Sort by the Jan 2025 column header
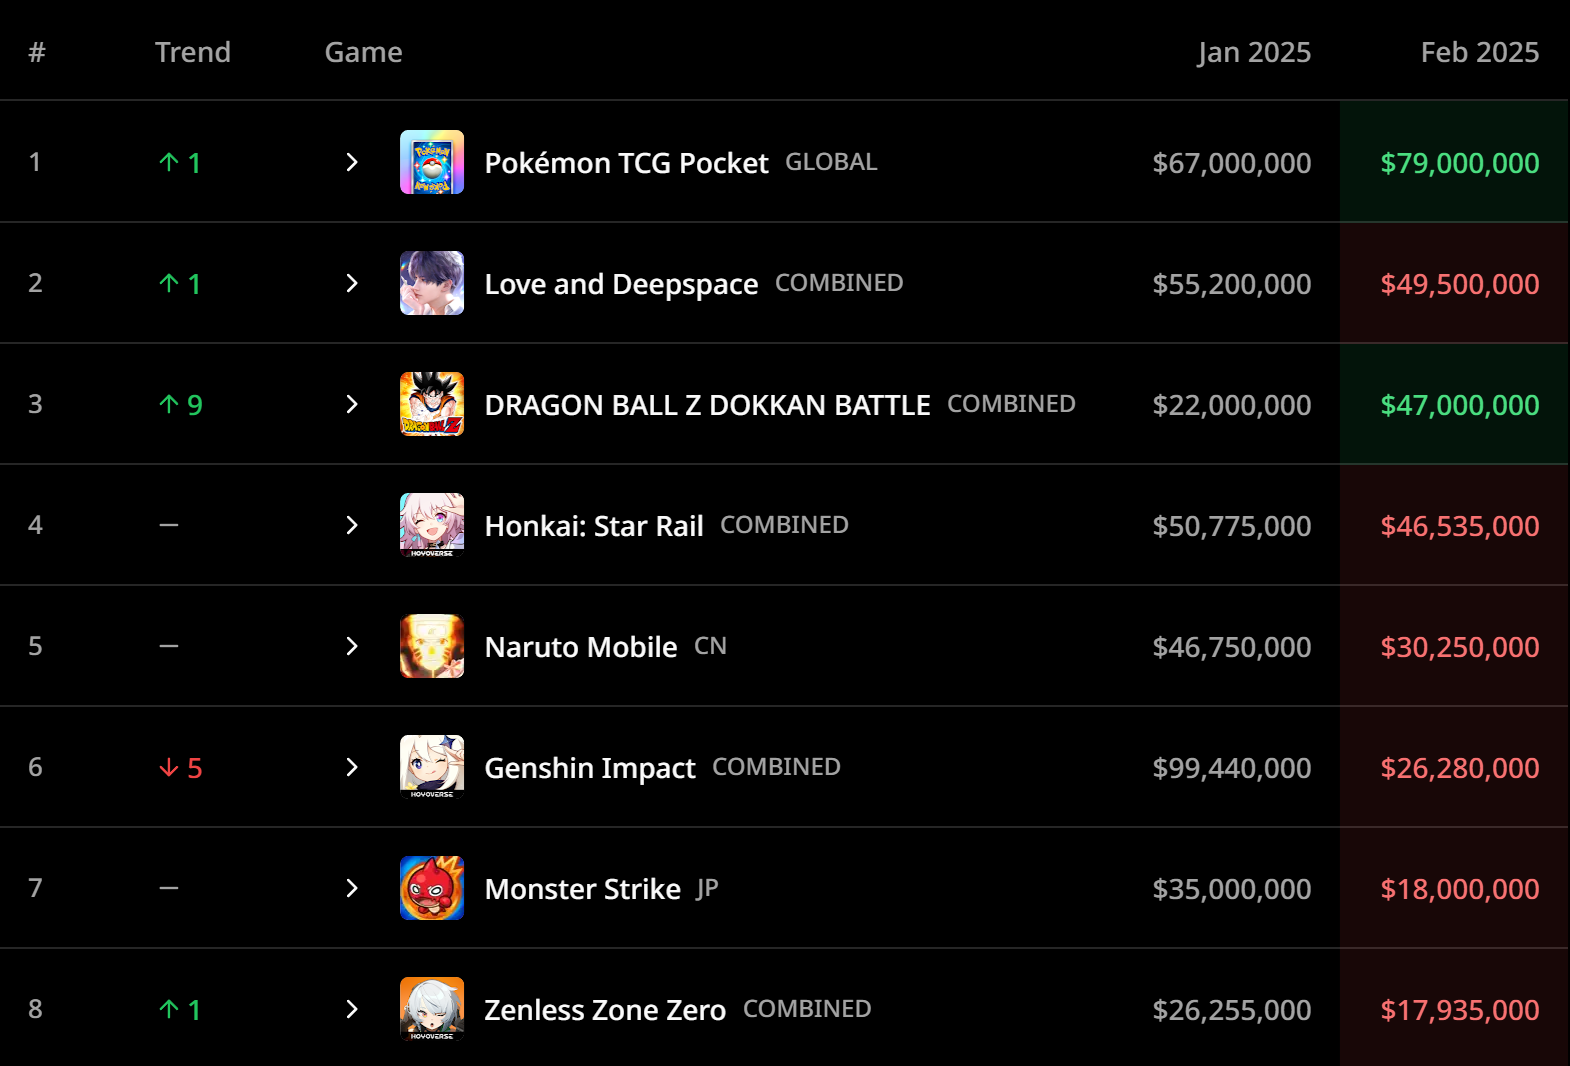Viewport: 1570px width, 1066px height. click(1254, 52)
